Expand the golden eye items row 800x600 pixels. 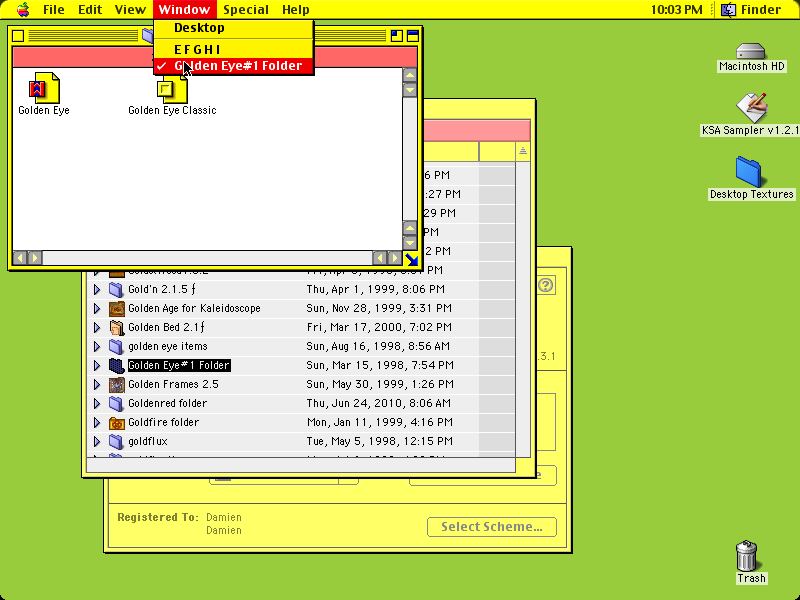click(97, 346)
